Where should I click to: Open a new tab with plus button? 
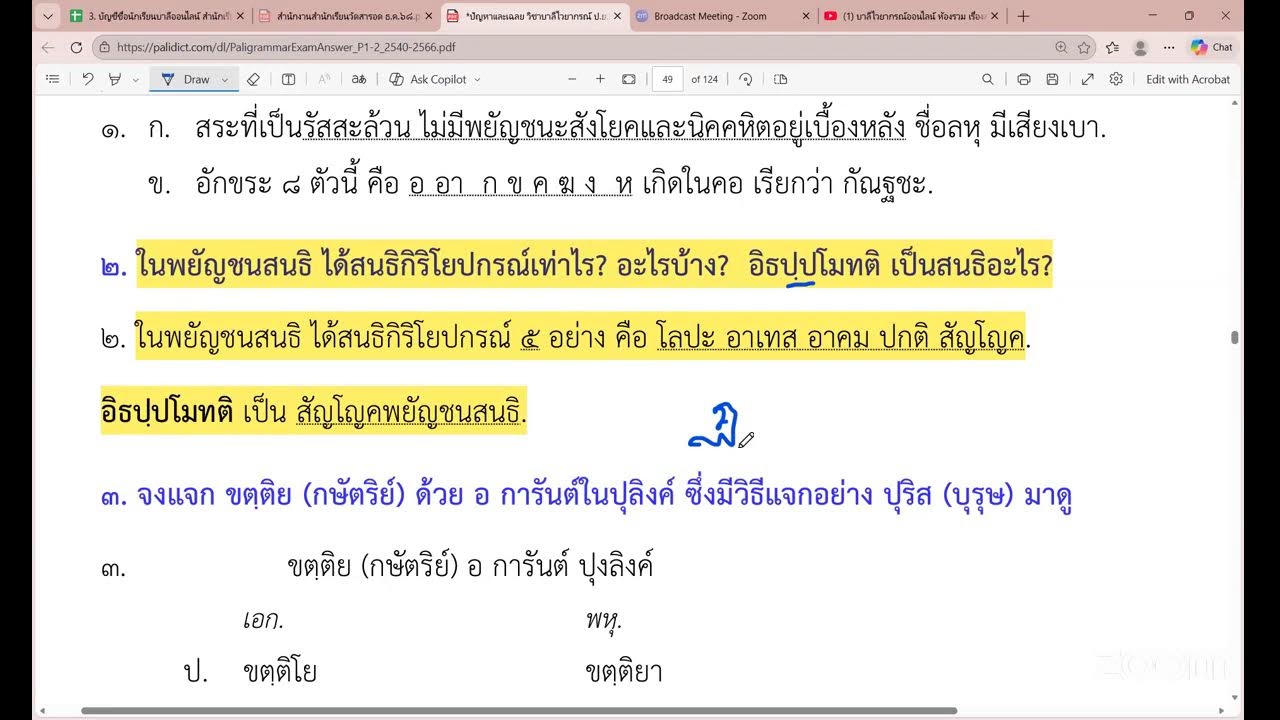1023,16
